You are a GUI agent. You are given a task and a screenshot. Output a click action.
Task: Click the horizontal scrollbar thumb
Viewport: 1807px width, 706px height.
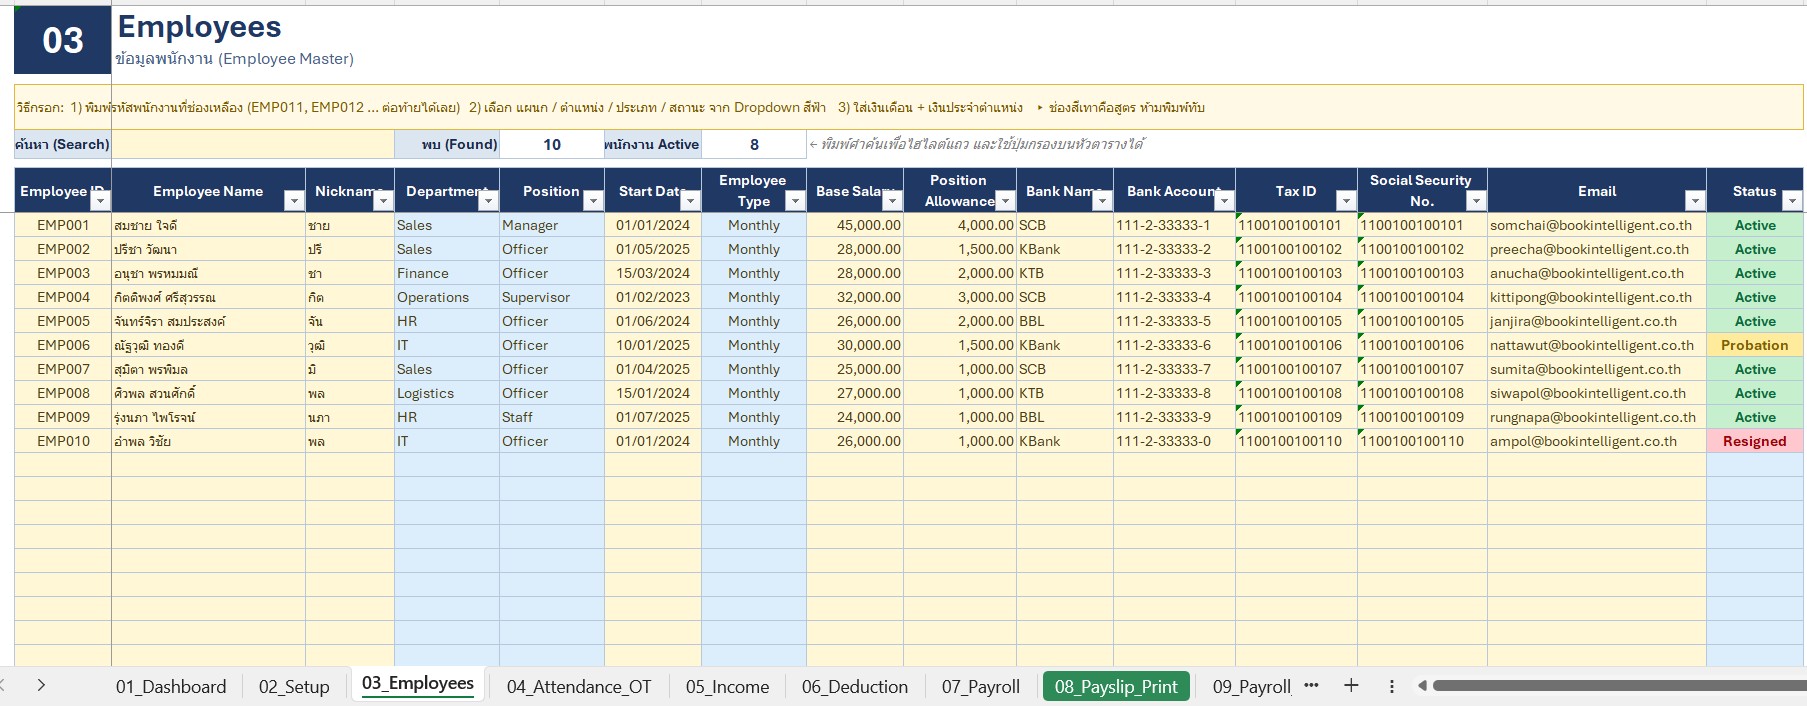point(1618,686)
